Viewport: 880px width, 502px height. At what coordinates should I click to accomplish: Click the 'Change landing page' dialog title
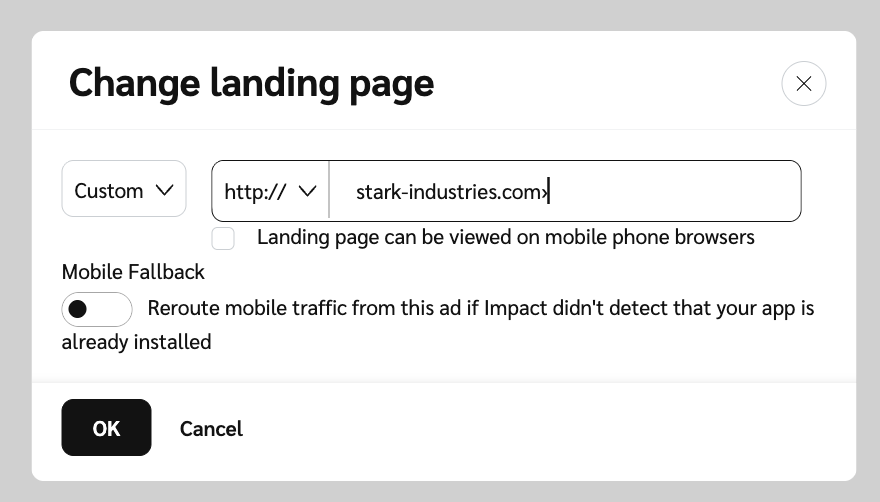251,83
